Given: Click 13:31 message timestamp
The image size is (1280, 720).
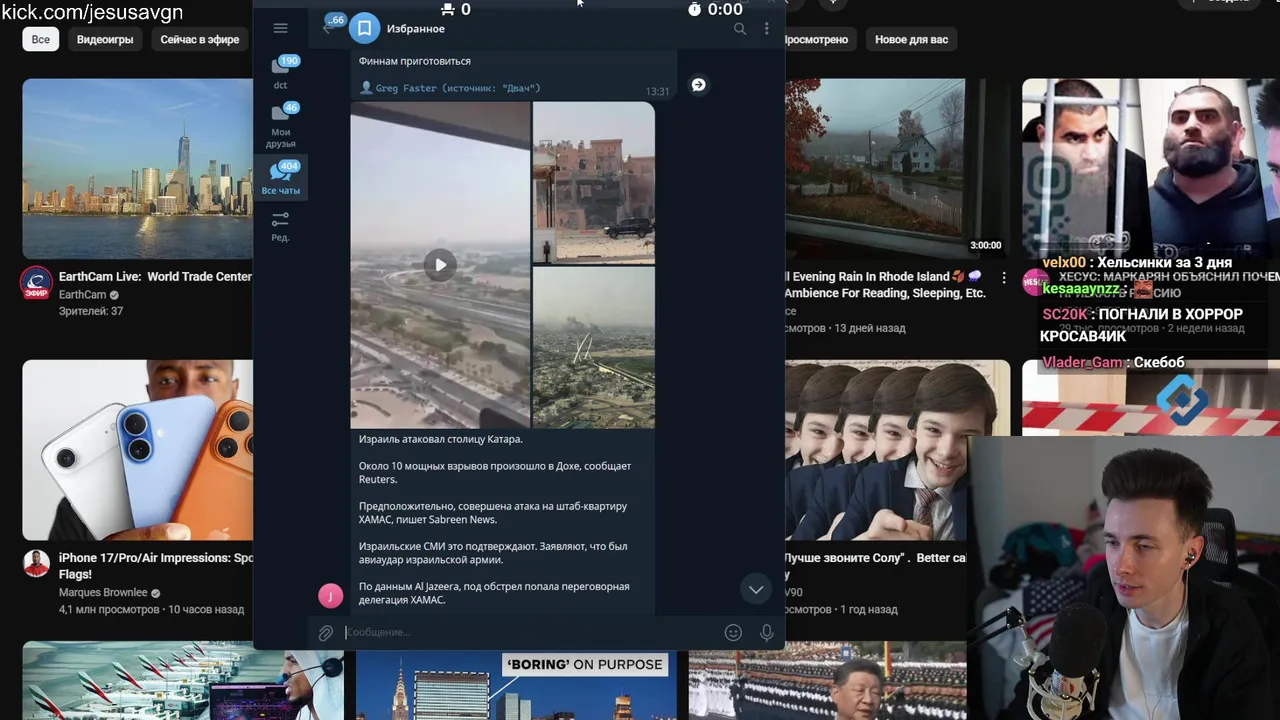Looking at the screenshot, I should tap(657, 91).
